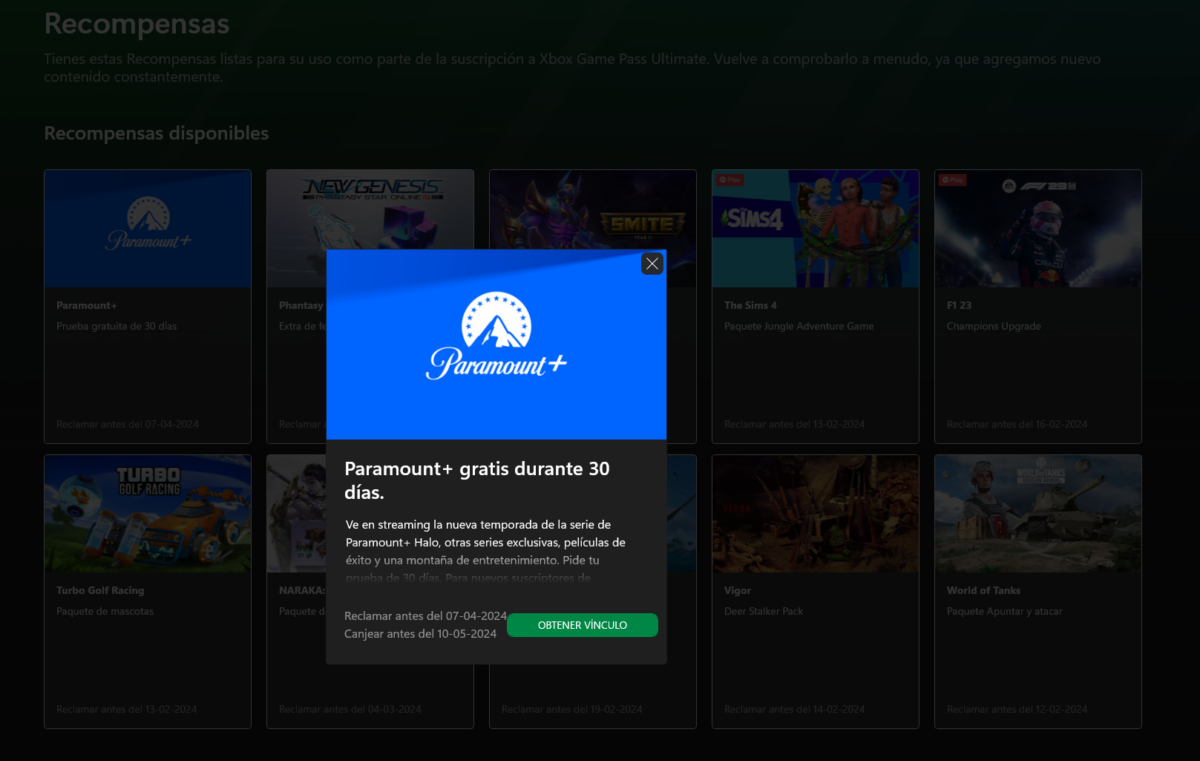
Task: Click the 'Recompensas' page title
Action: pyautogui.click(x=137, y=23)
